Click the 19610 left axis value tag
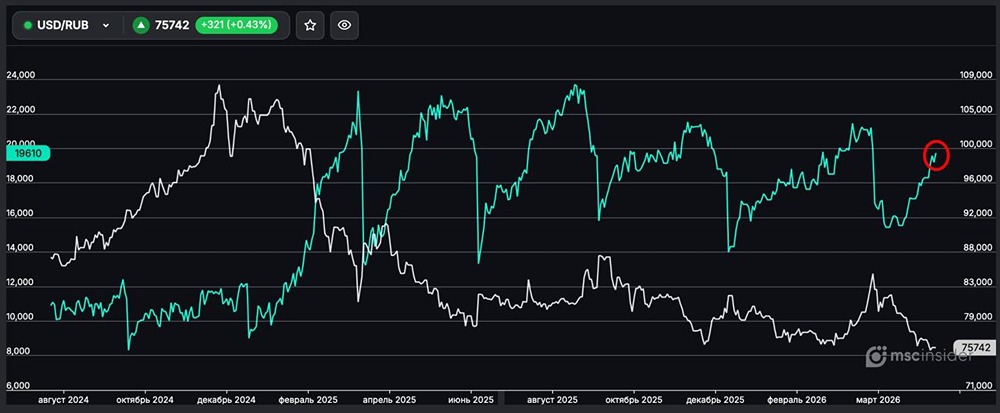The height and width of the screenshot is (413, 1000). pos(28,154)
